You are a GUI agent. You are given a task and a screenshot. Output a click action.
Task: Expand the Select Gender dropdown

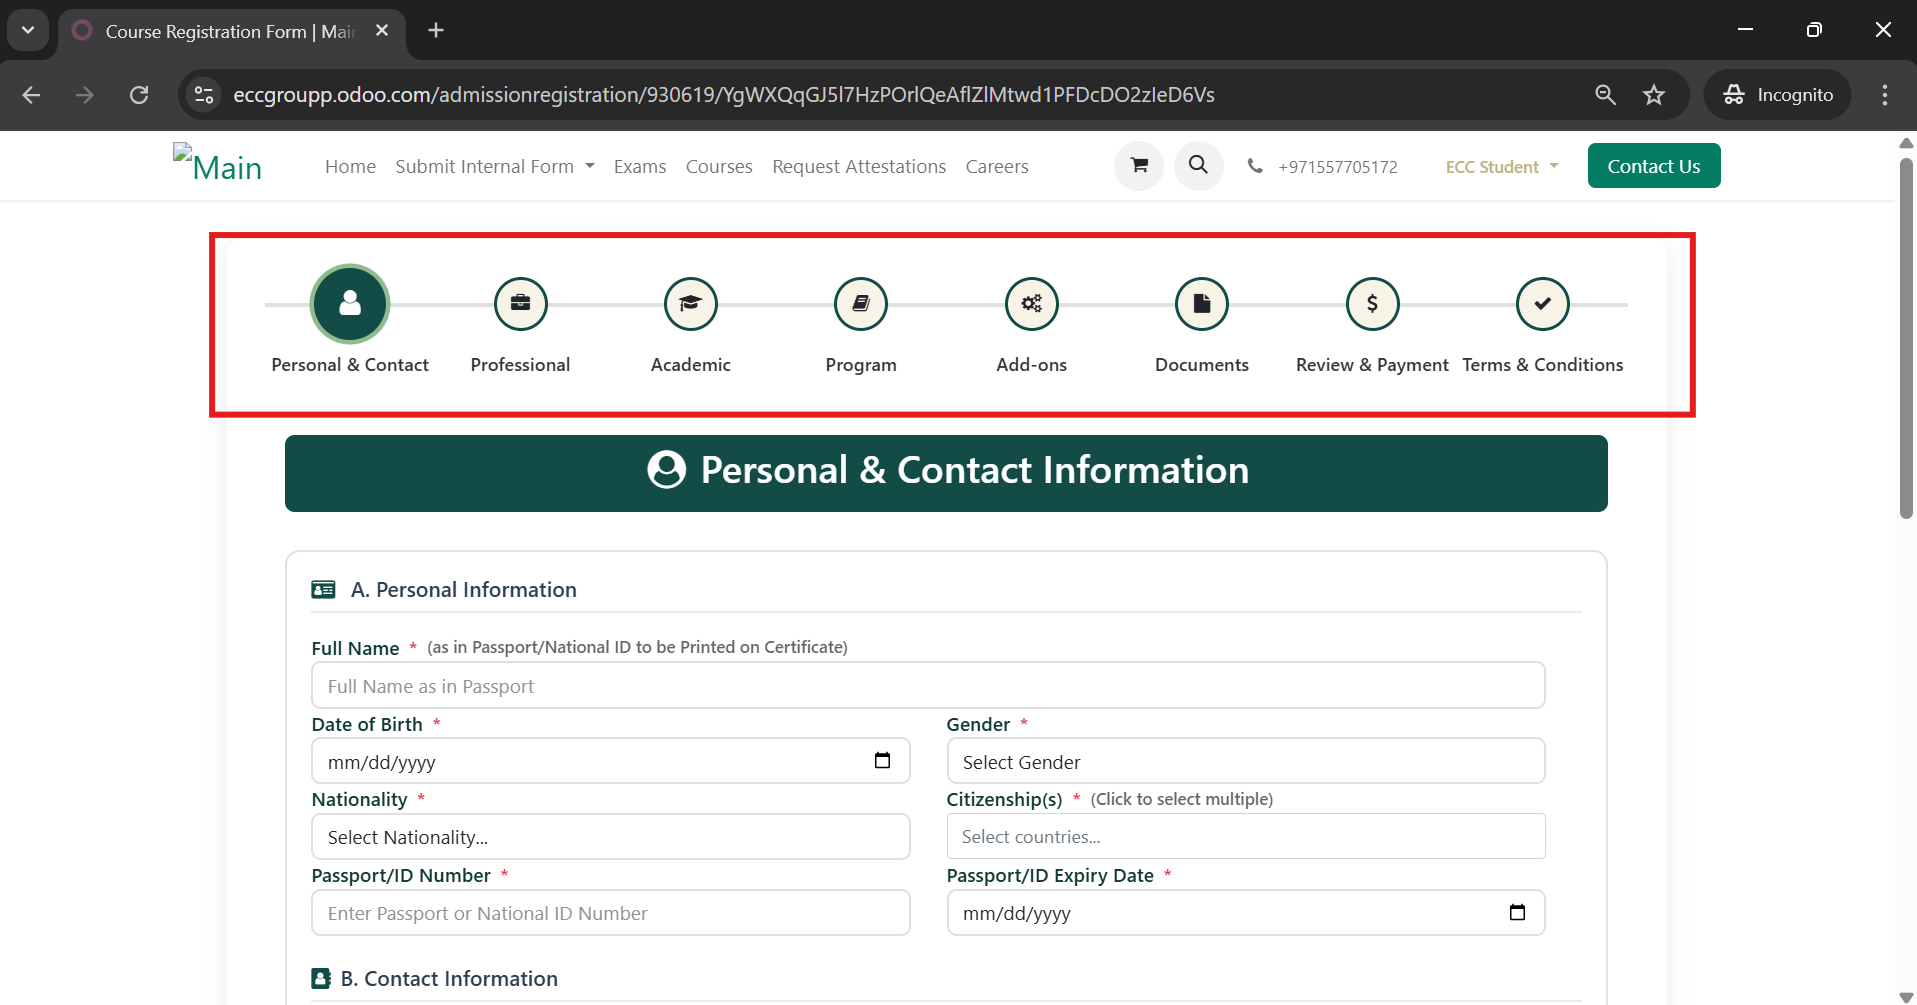point(1245,762)
